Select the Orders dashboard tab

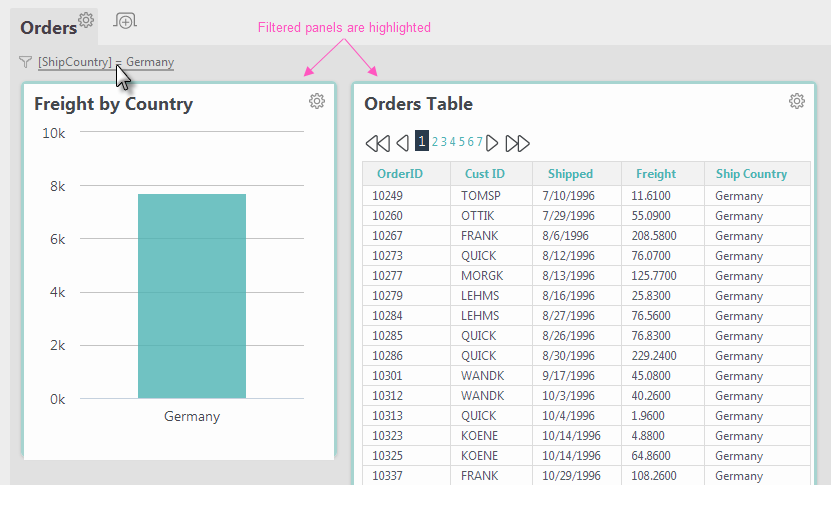pos(49,28)
